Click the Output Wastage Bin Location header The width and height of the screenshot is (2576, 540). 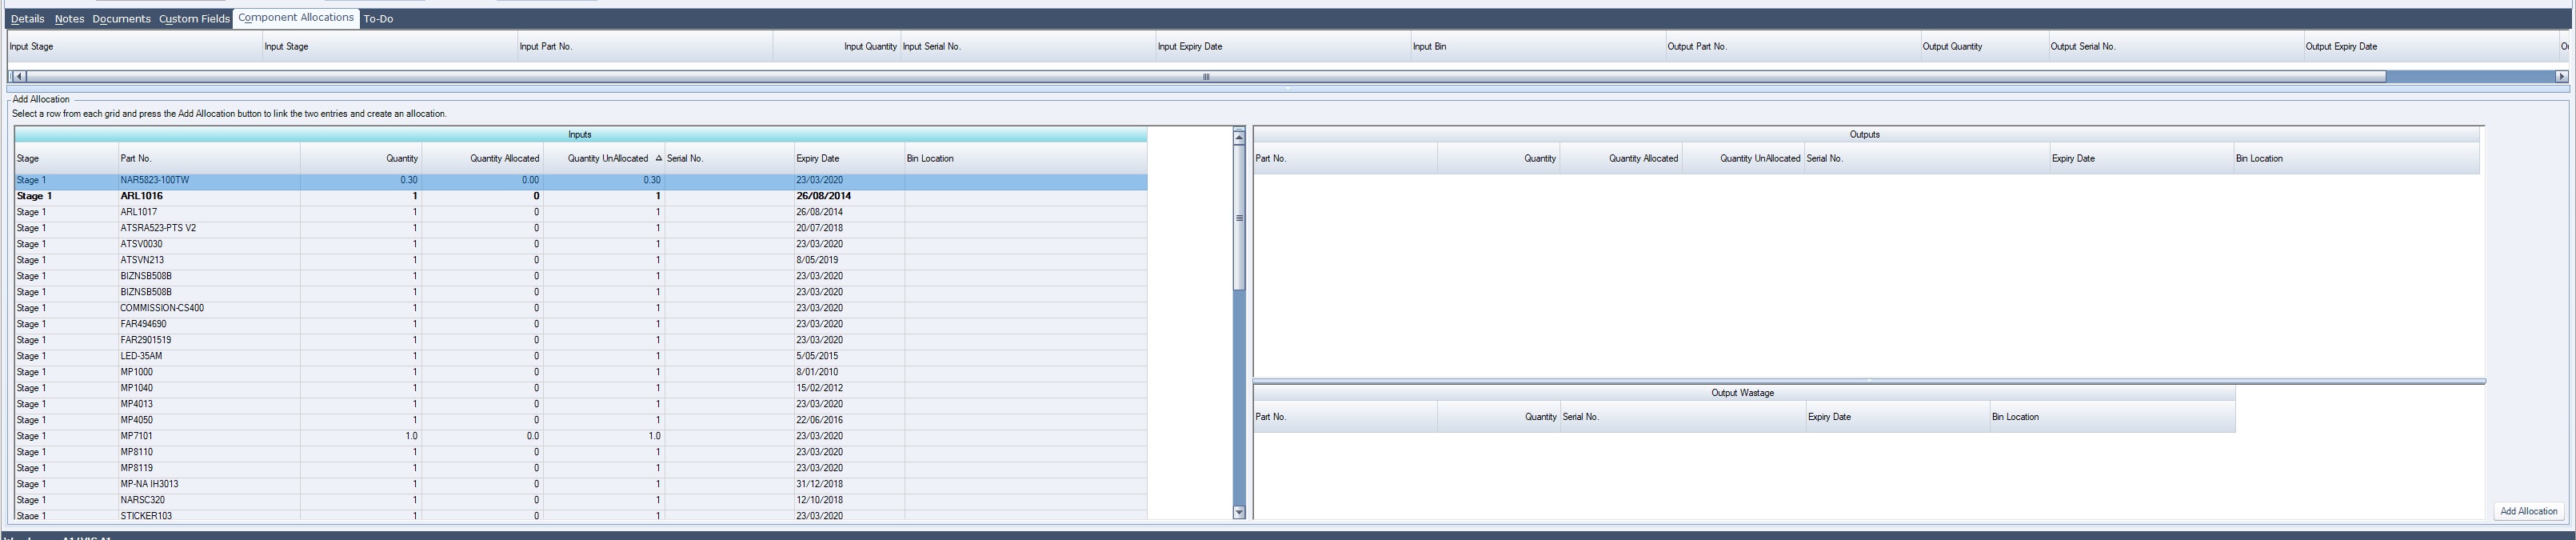pos(2111,417)
